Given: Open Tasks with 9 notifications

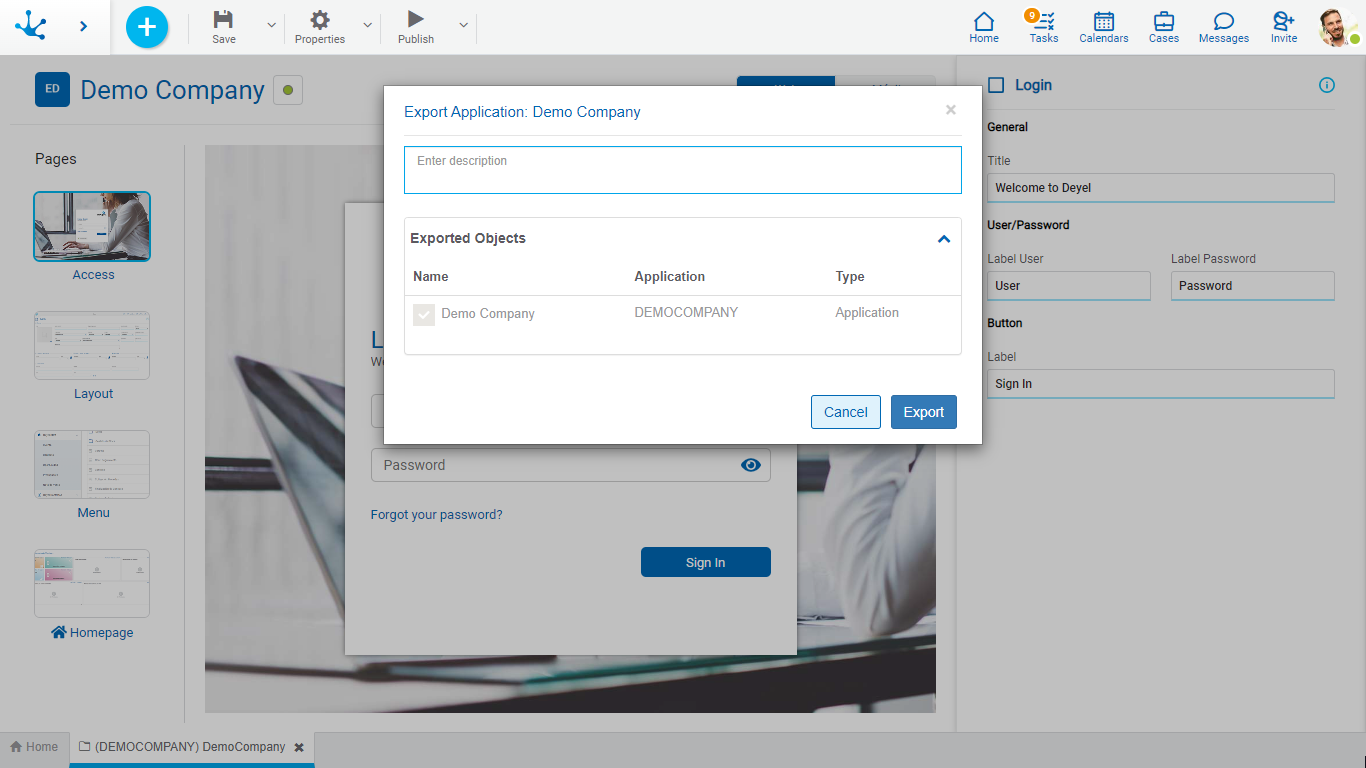Looking at the screenshot, I should click(x=1043, y=27).
